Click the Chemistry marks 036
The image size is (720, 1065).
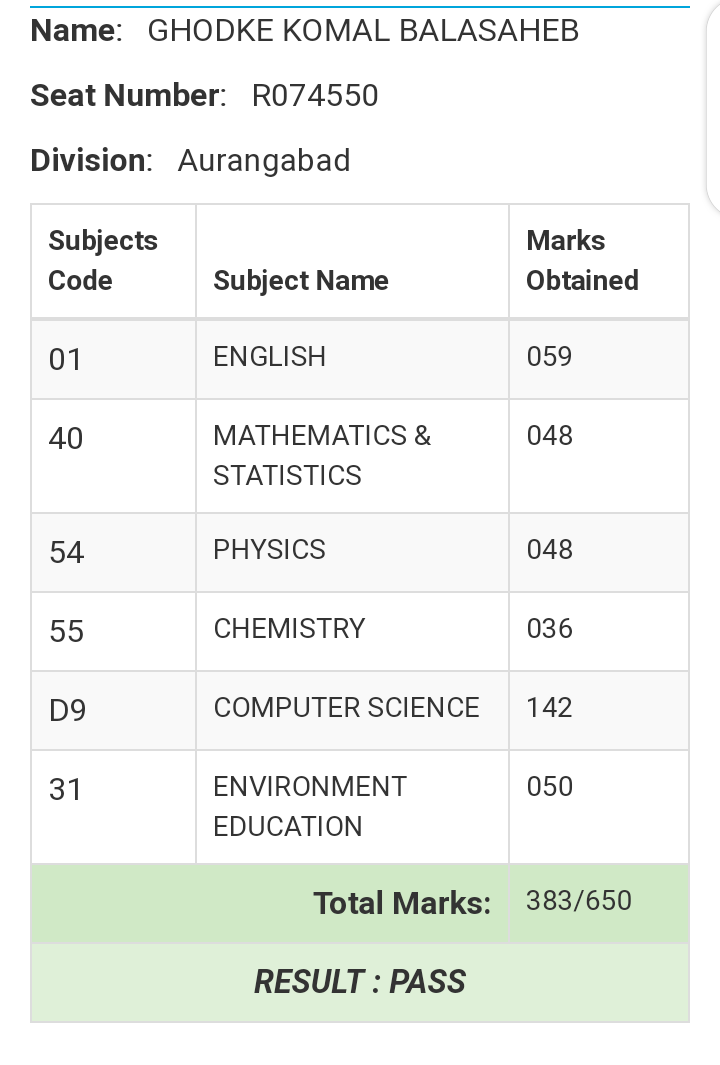click(550, 628)
